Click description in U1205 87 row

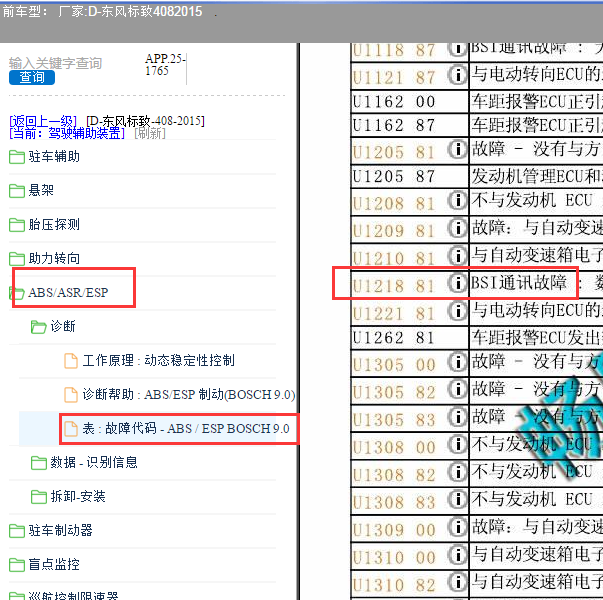point(537,177)
